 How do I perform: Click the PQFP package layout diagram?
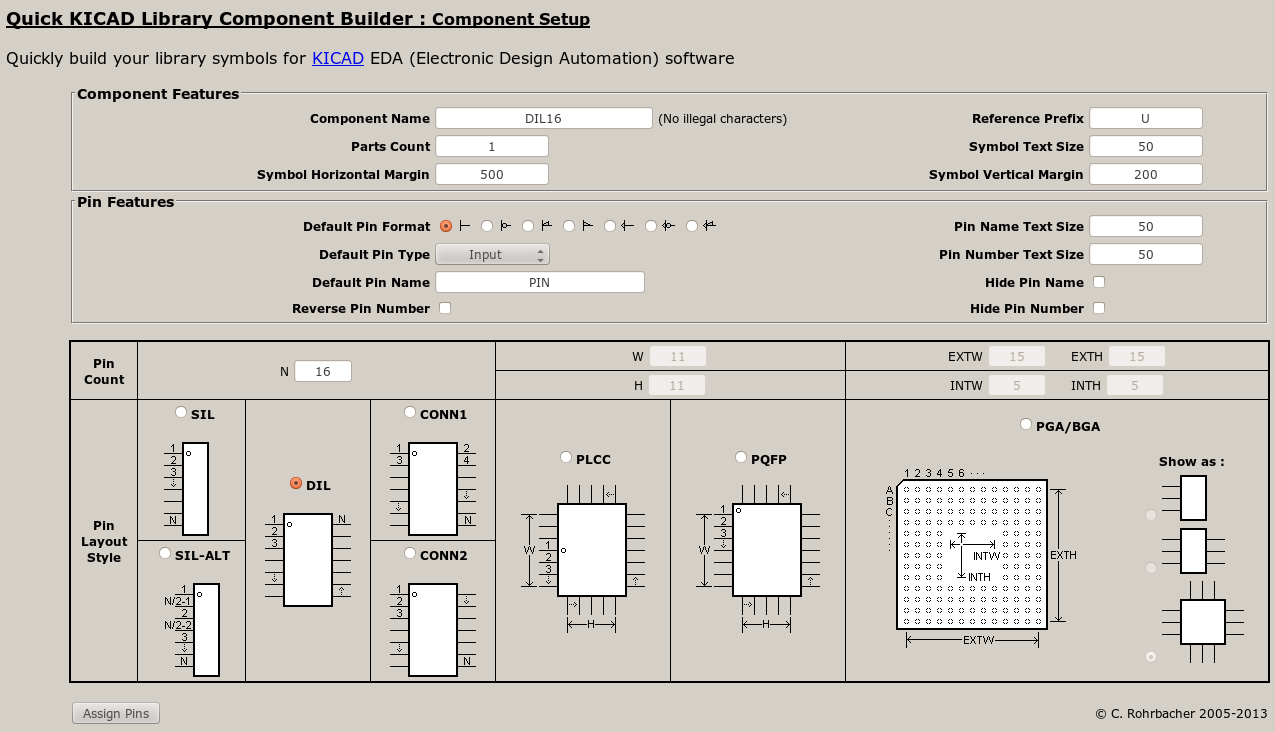pos(766,550)
